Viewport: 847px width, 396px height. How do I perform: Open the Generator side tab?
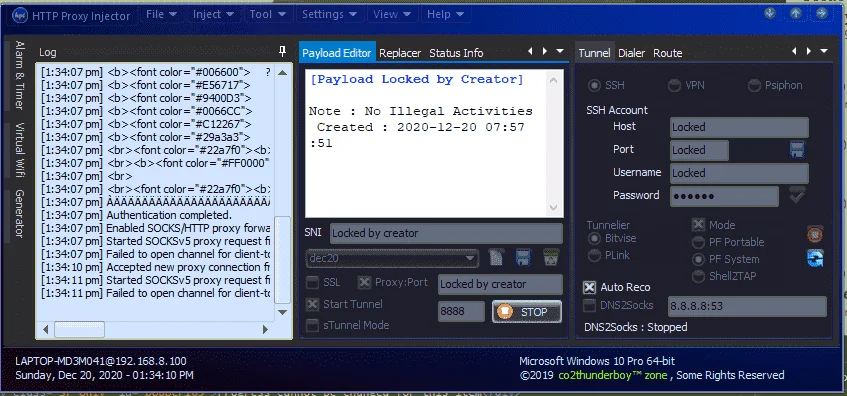(19, 213)
